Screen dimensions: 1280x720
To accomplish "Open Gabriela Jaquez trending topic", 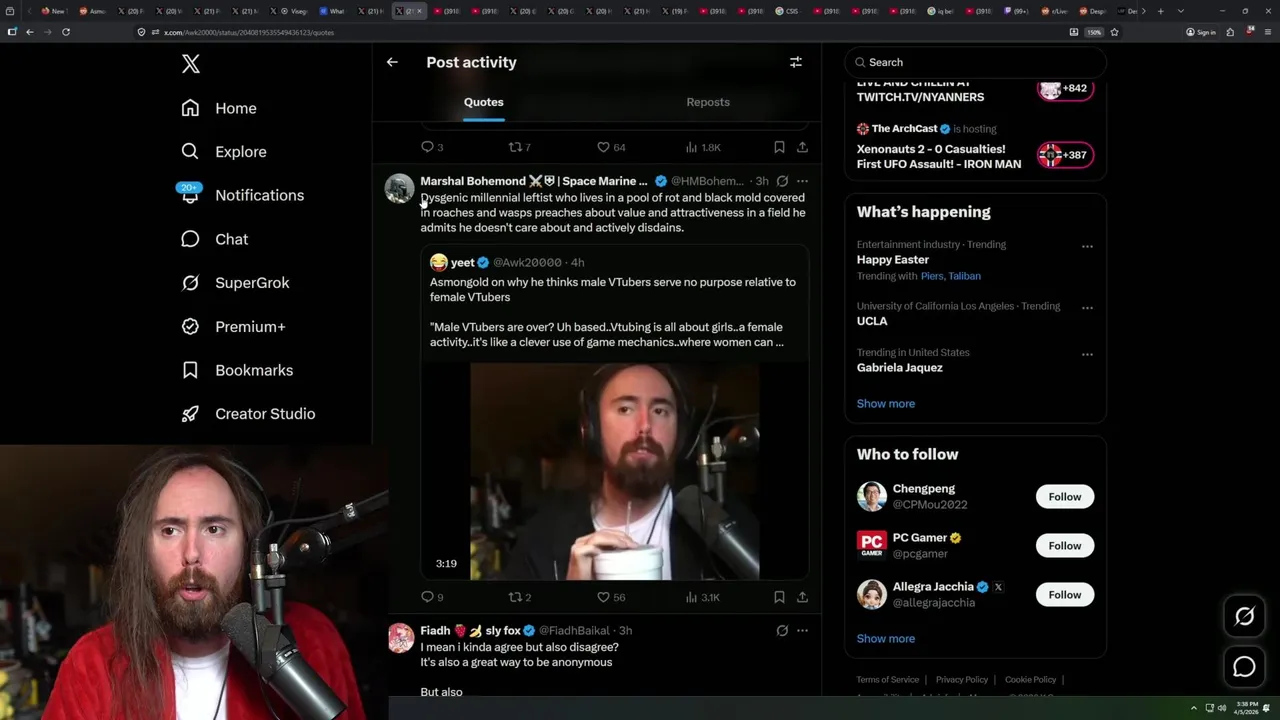I will pos(899,368).
